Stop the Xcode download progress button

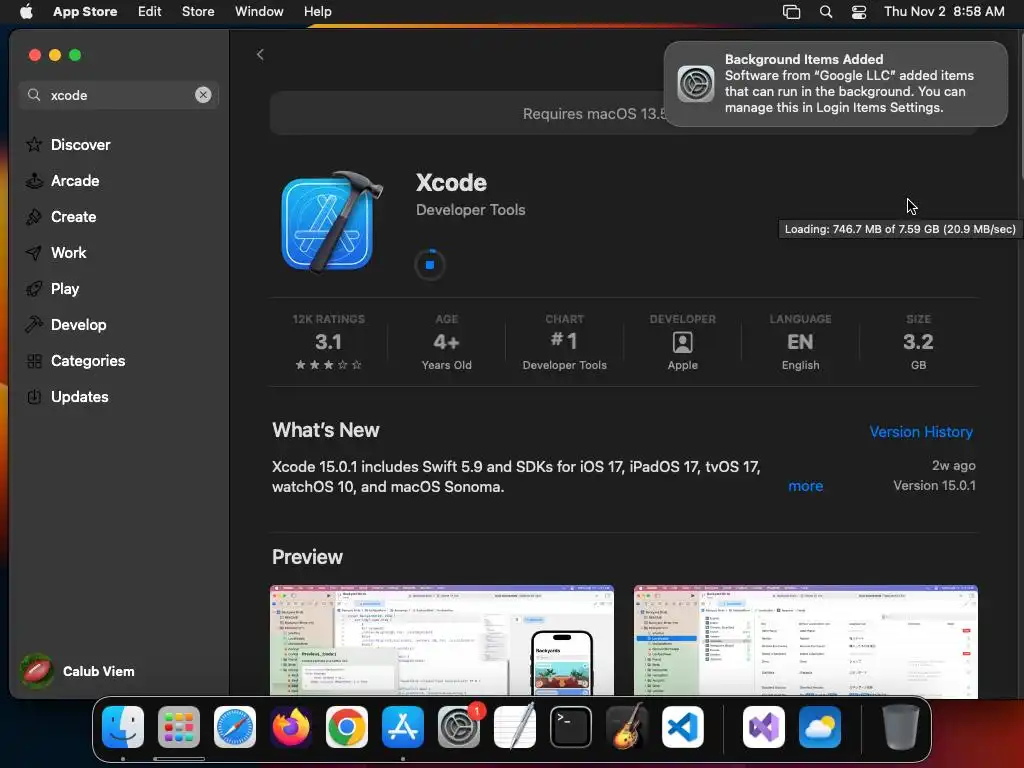point(430,264)
